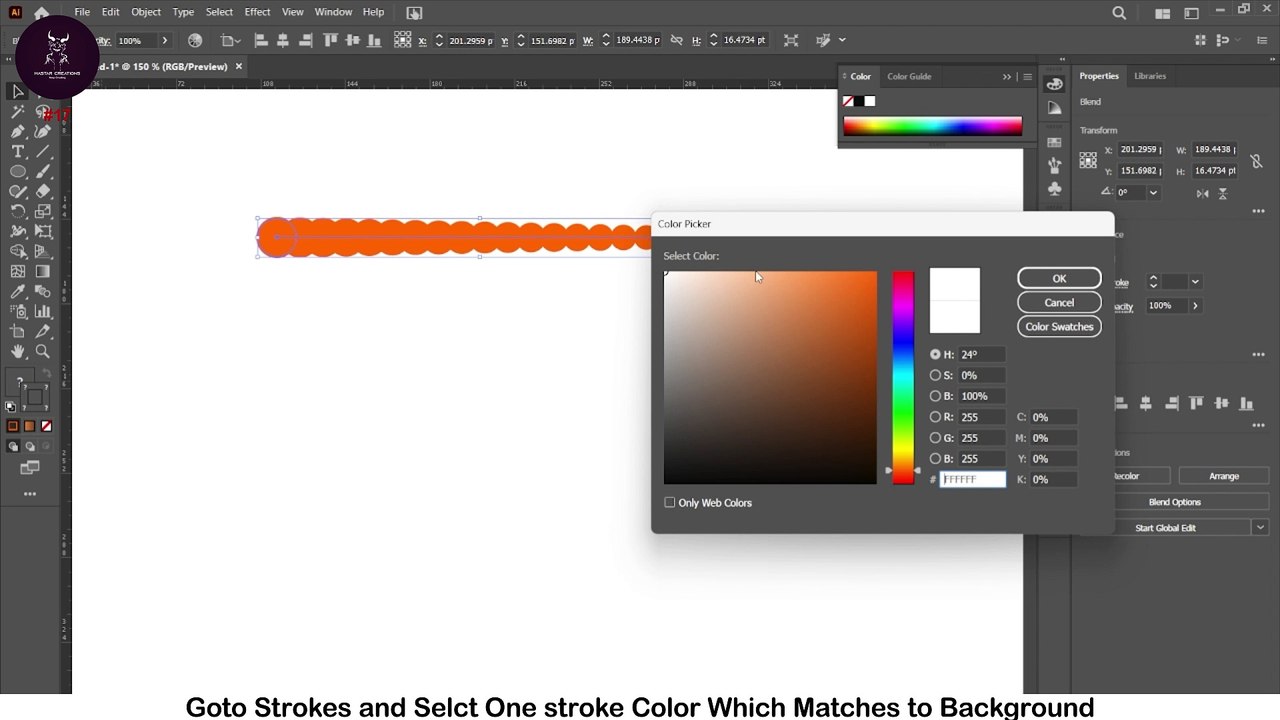Image resolution: width=1280 pixels, height=720 pixels.
Task: Select the Type tool
Action: click(x=18, y=151)
